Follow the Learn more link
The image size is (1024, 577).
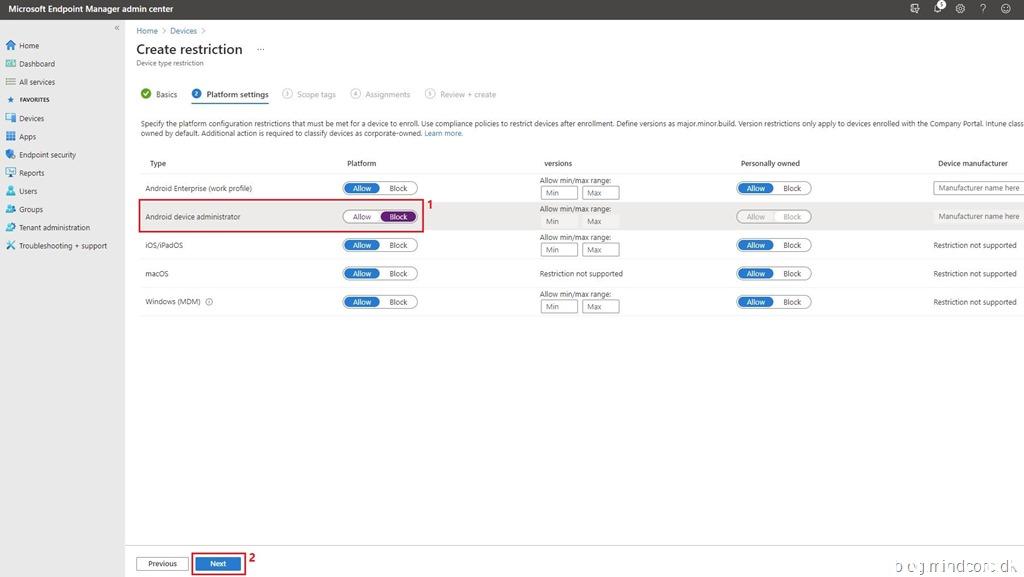click(x=443, y=133)
